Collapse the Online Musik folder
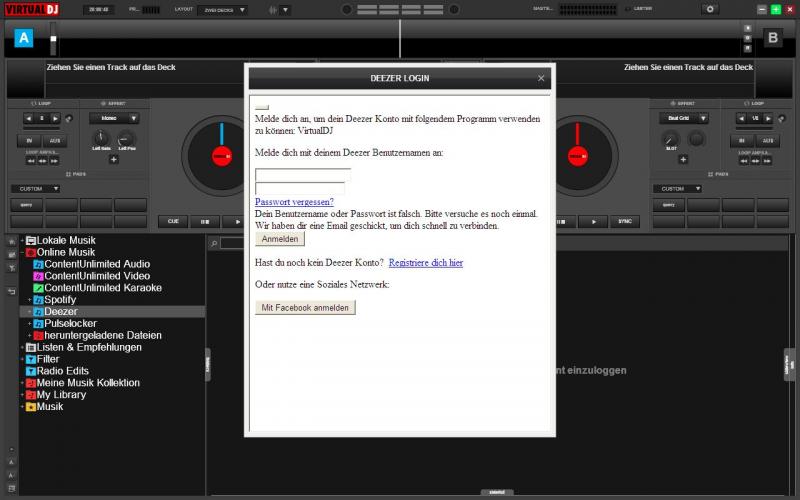Viewport: 800px width, 500px height. coord(22,253)
